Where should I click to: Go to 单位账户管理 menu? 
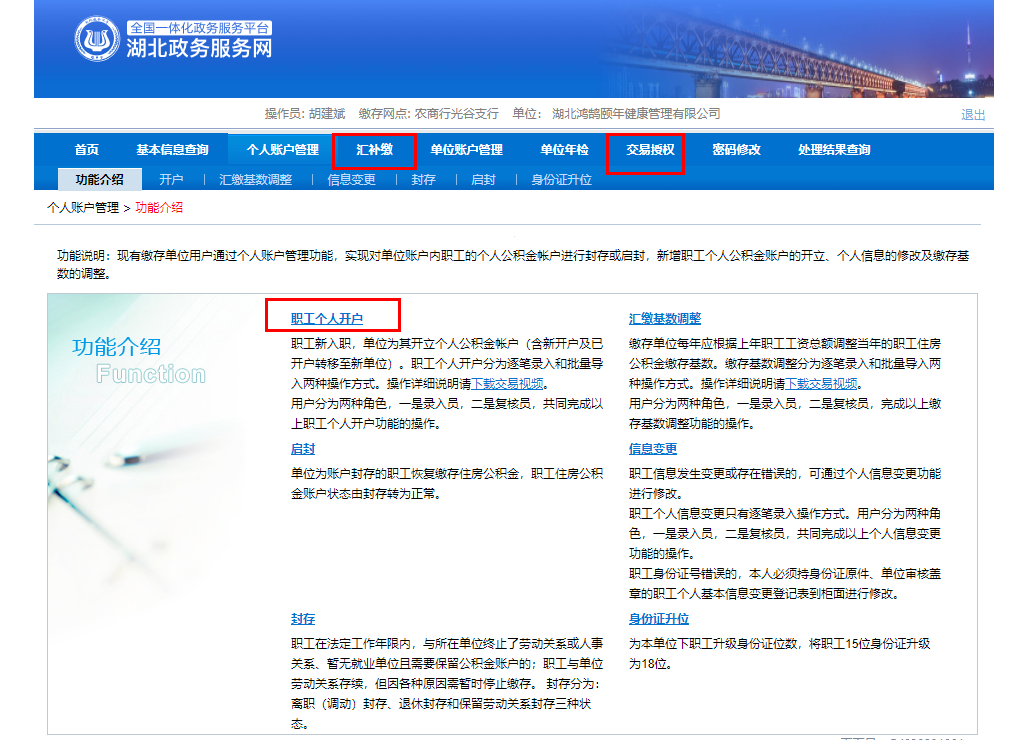coord(466,150)
